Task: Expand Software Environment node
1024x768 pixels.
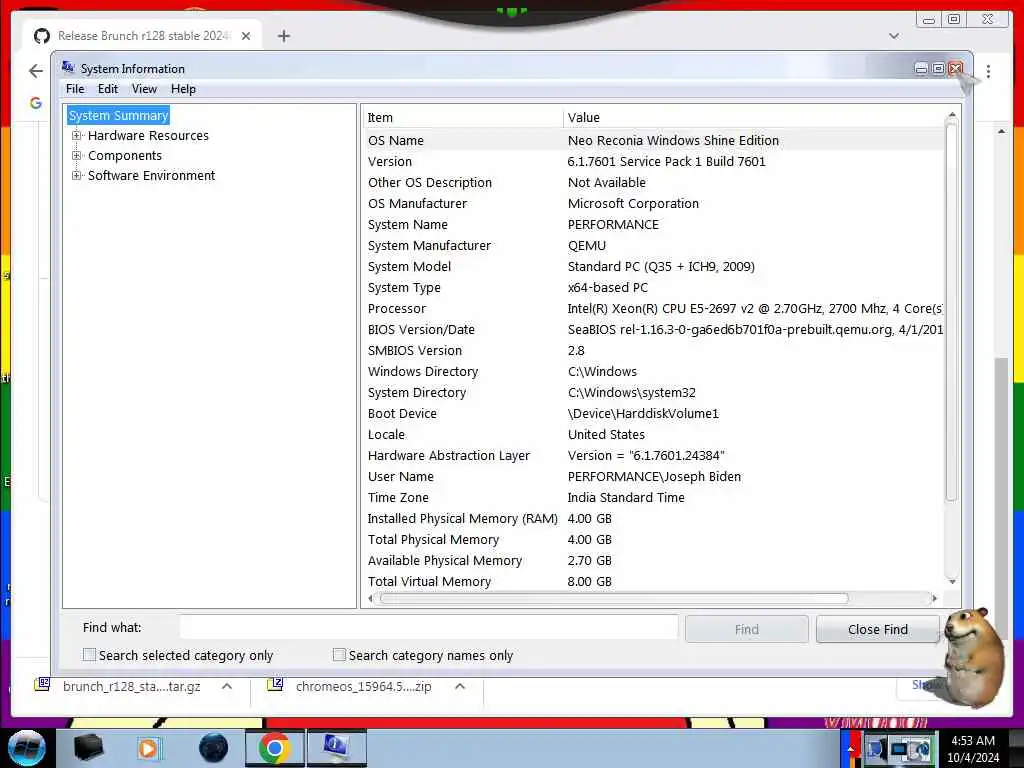Action: pyautogui.click(x=76, y=175)
